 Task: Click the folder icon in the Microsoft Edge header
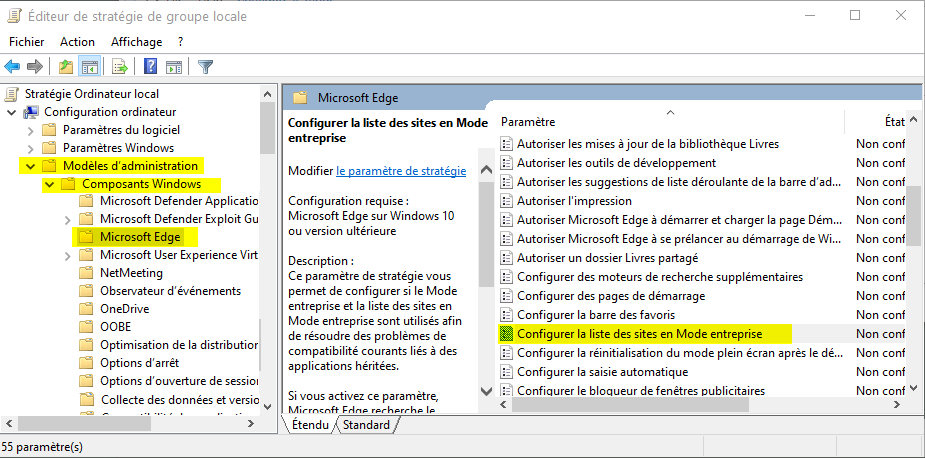[300, 98]
